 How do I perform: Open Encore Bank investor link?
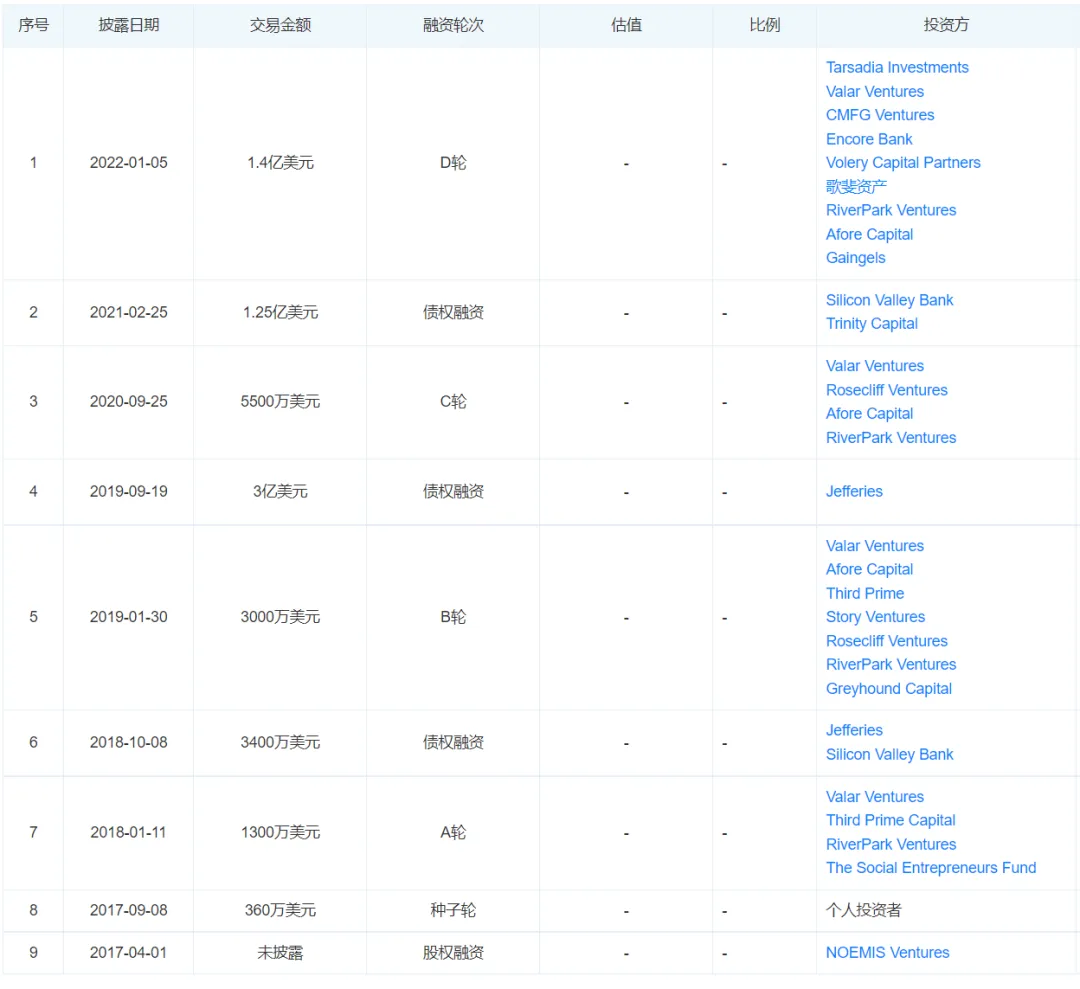point(869,139)
